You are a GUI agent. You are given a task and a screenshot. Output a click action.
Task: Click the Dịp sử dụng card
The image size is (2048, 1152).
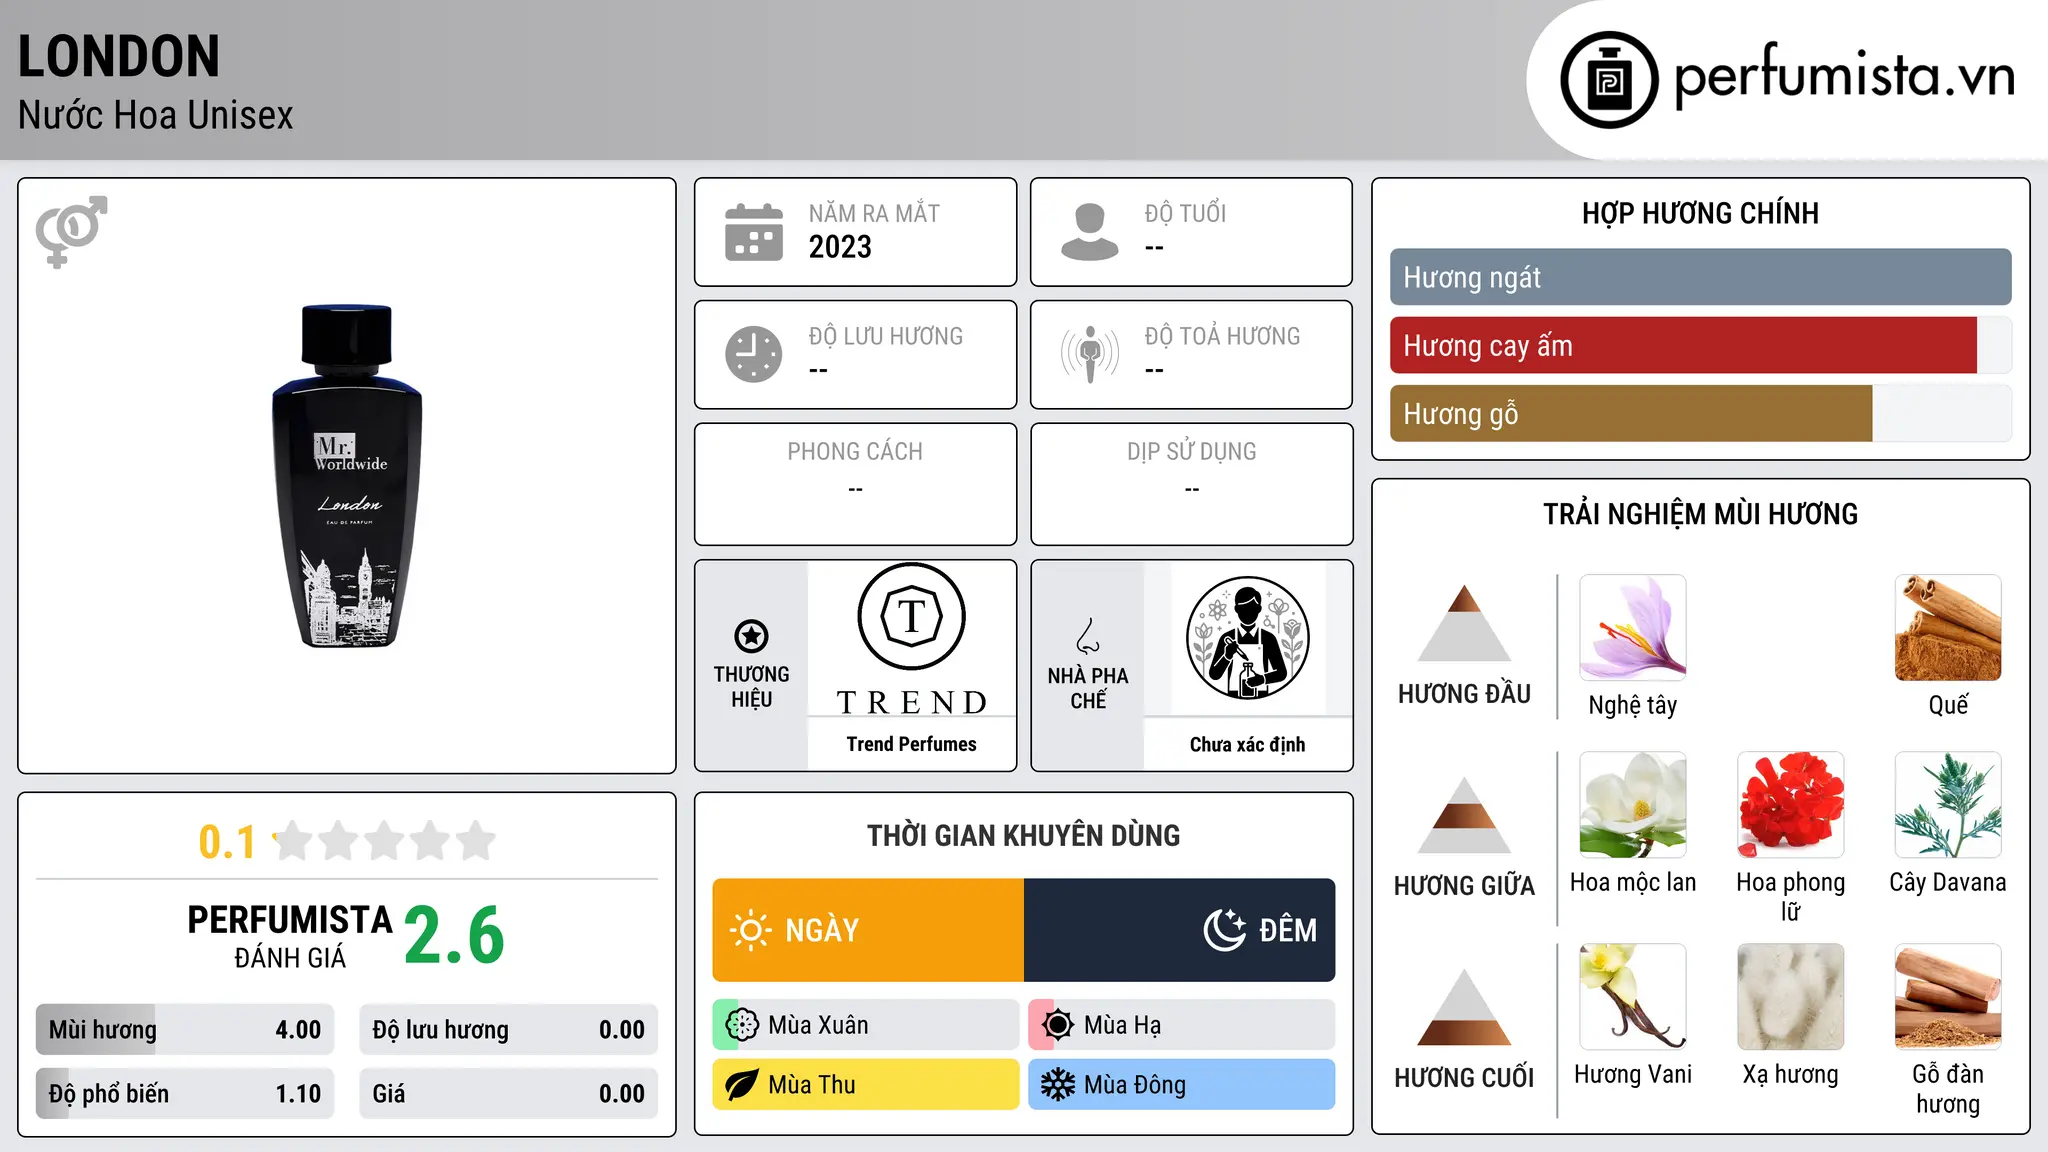(1191, 484)
